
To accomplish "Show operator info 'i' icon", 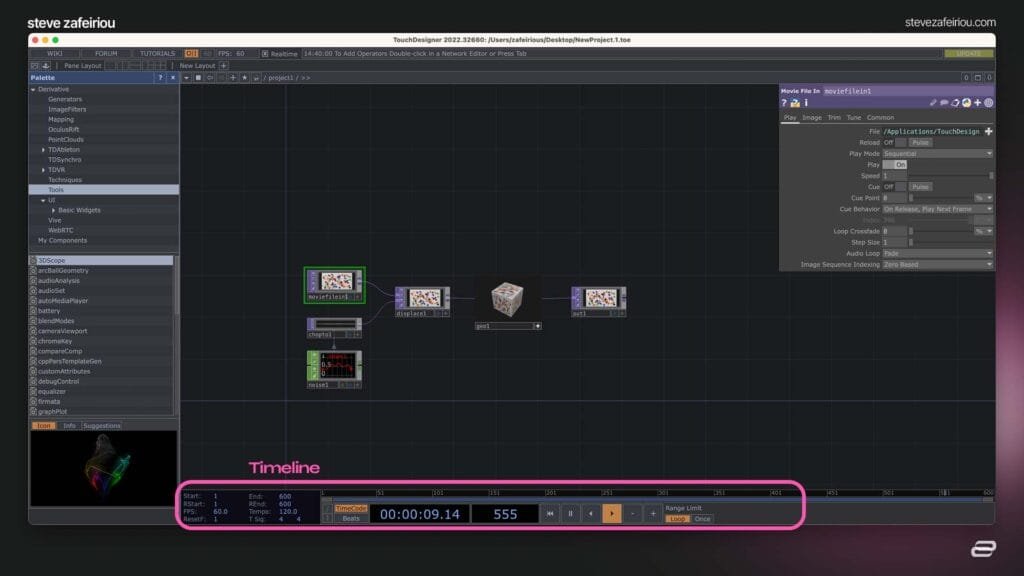I will [x=806, y=103].
